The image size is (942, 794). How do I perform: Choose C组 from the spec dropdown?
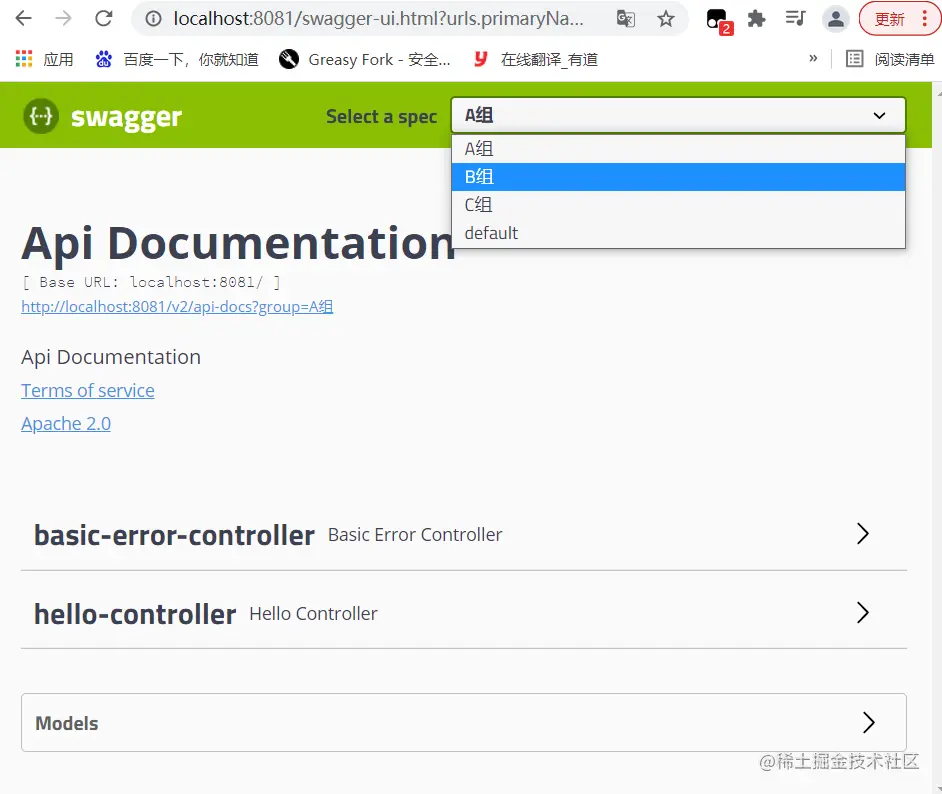pos(678,205)
